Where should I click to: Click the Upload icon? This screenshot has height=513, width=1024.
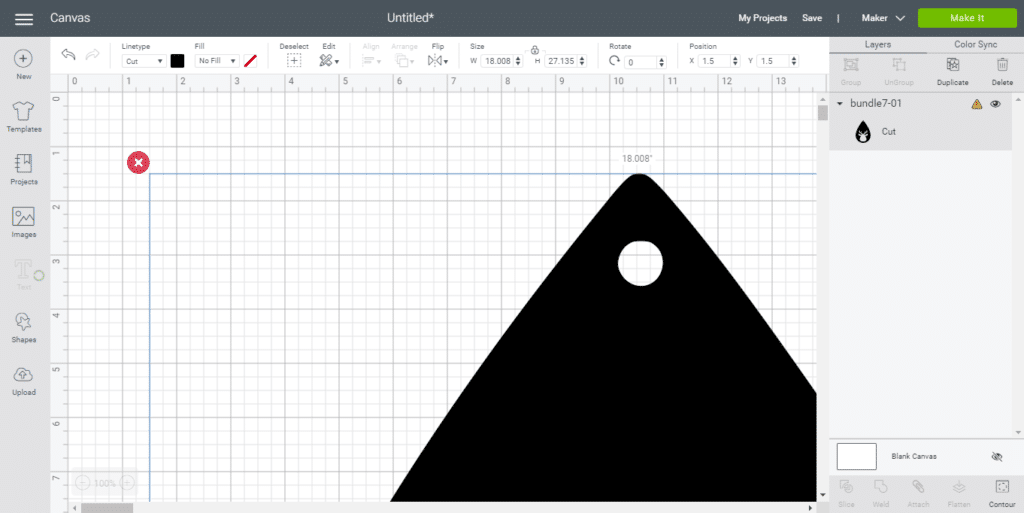pyautogui.click(x=24, y=375)
